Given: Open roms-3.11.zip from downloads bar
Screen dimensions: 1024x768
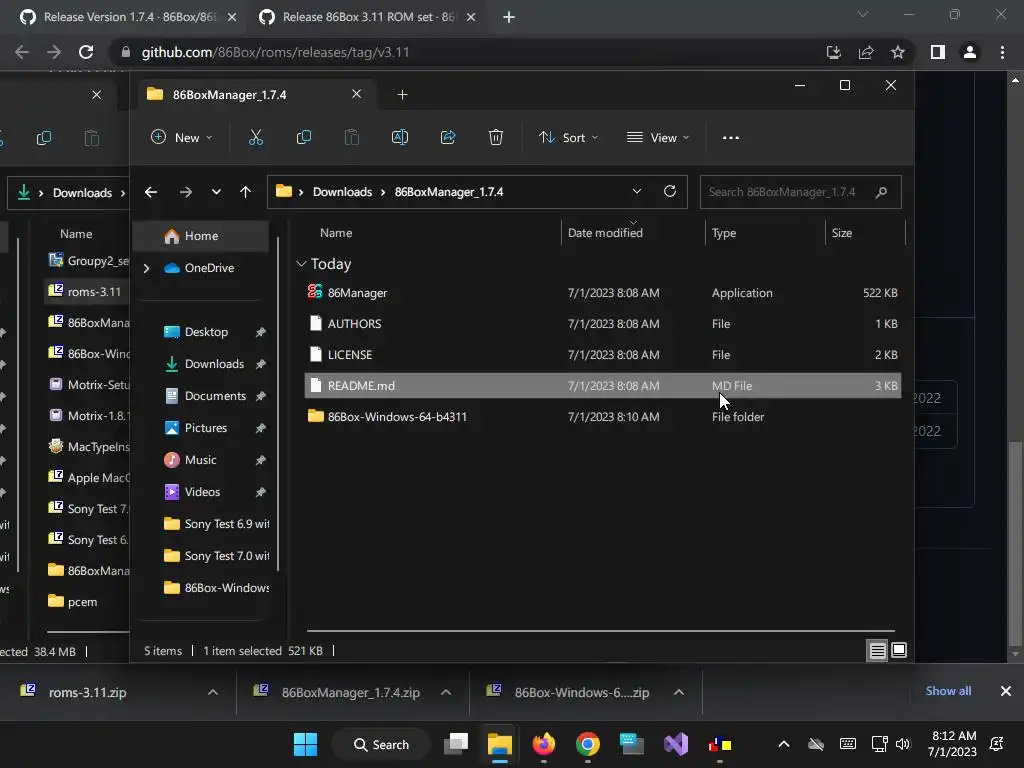Looking at the screenshot, I should 87,692.
